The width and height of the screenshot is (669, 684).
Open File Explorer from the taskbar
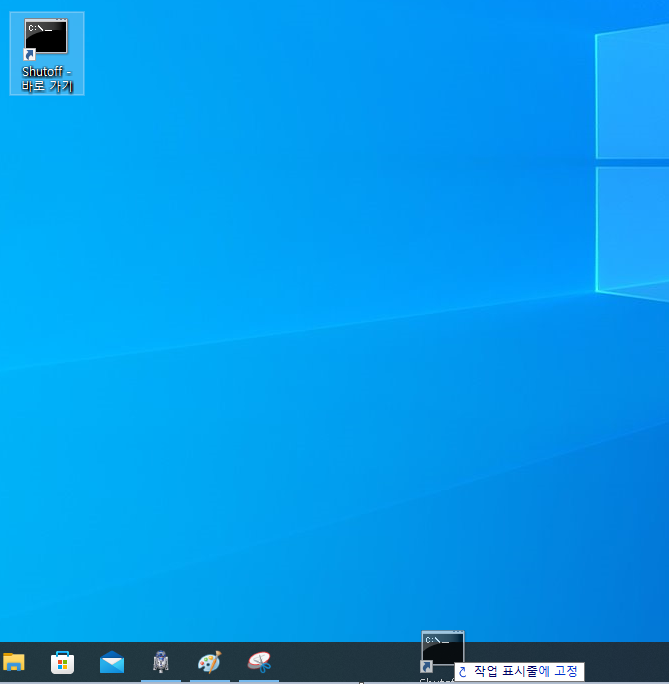(14, 662)
